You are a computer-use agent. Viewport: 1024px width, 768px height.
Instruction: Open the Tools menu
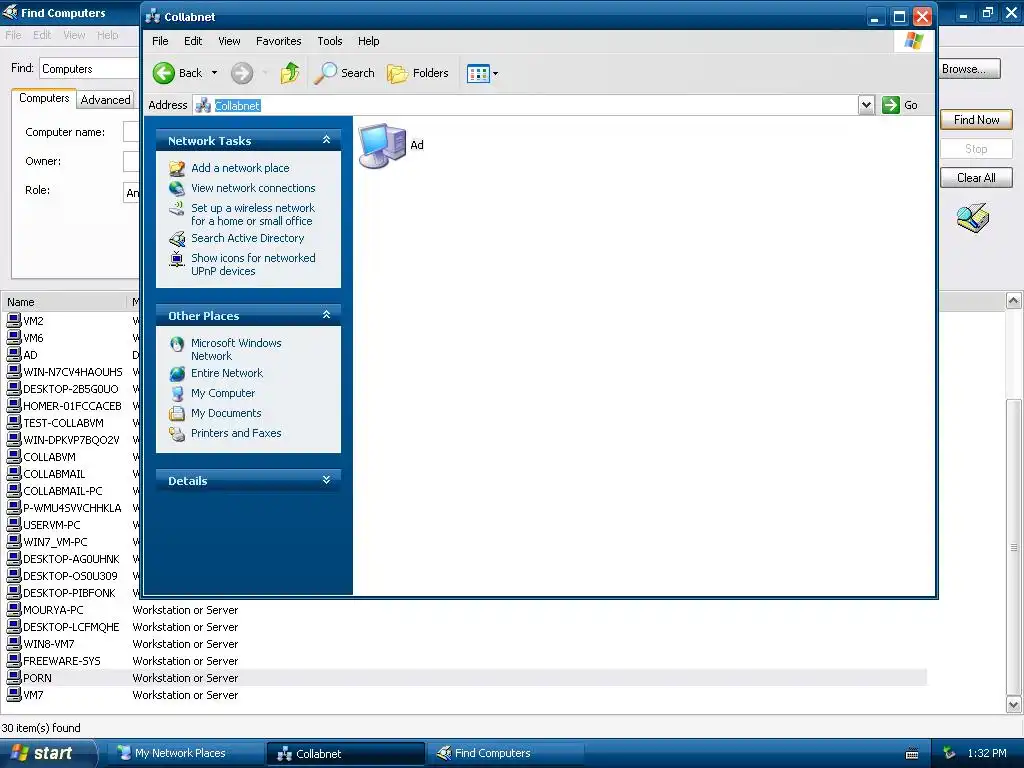330,41
